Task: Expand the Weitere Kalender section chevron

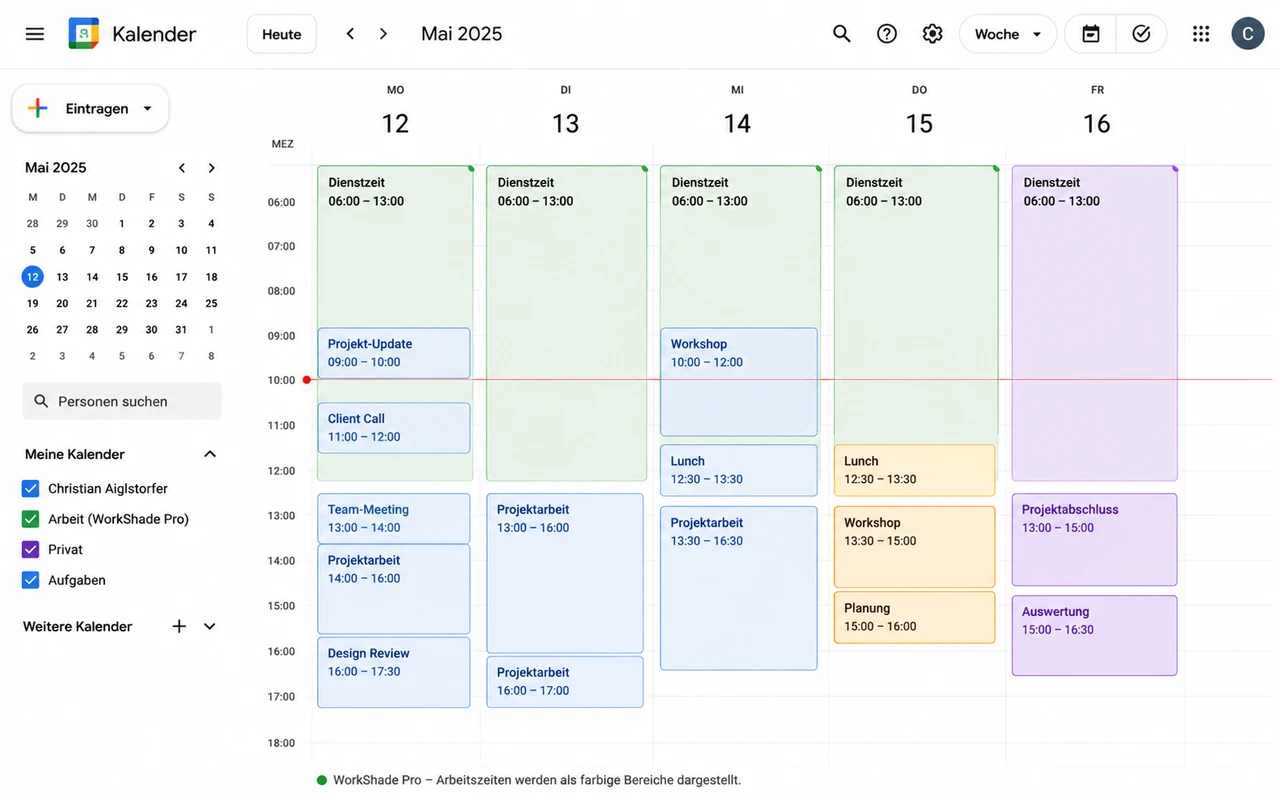Action: tap(210, 626)
